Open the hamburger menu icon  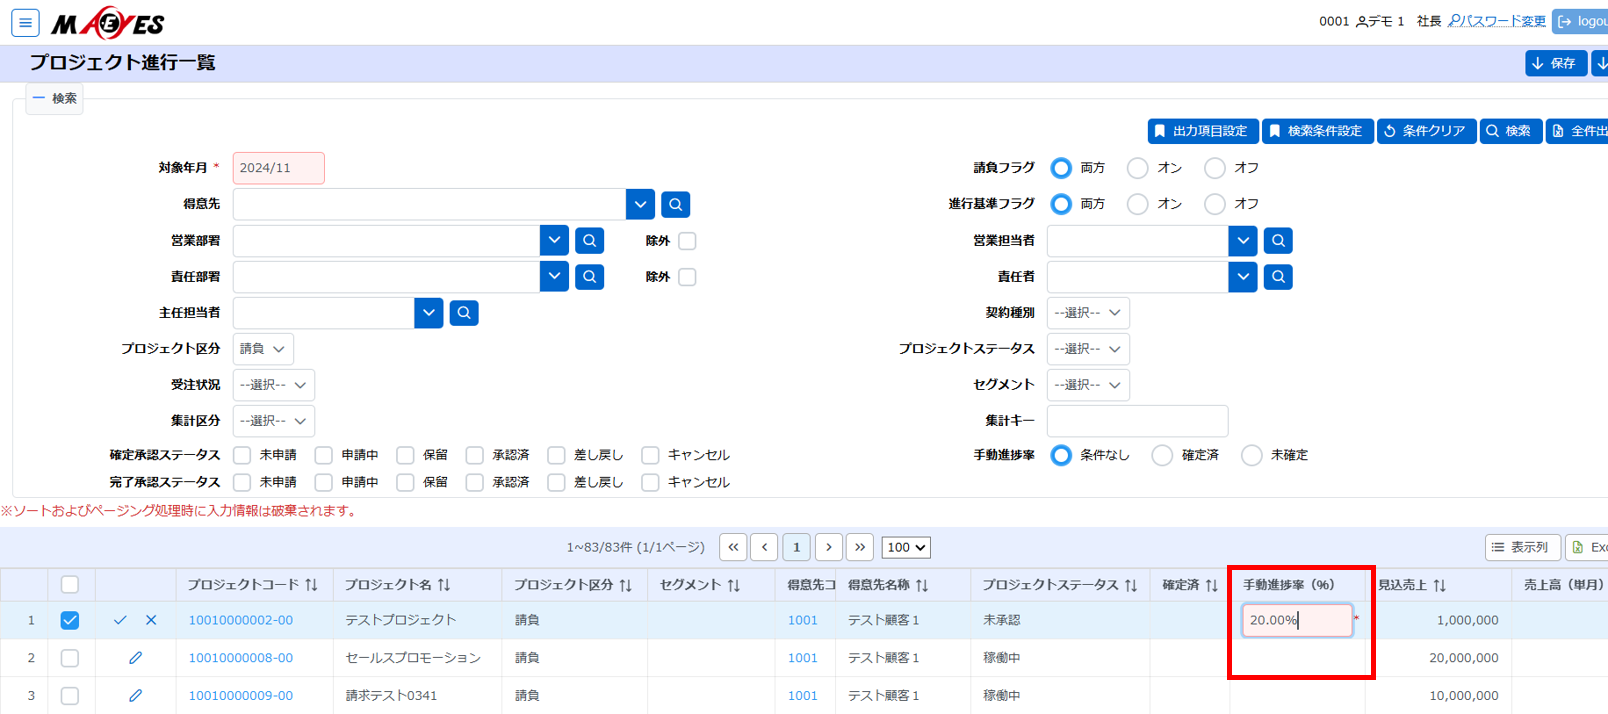[25, 22]
